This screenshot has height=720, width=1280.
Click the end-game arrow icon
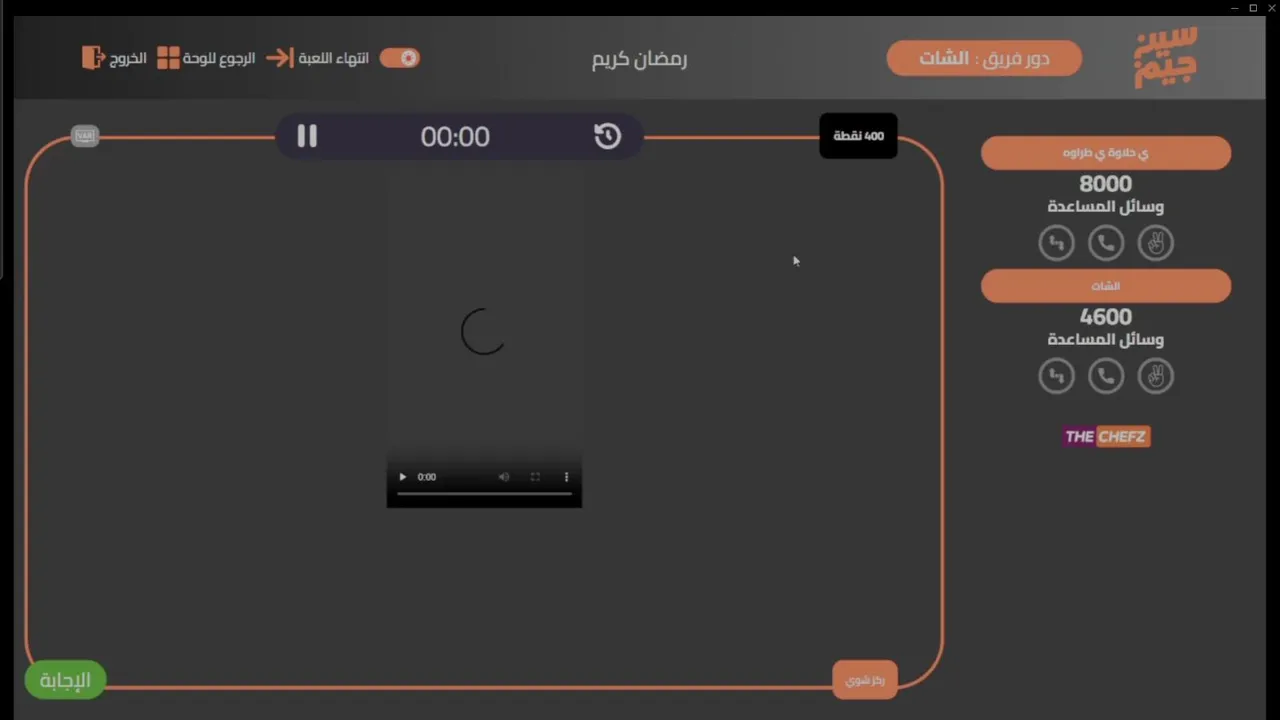(x=279, y=58)
